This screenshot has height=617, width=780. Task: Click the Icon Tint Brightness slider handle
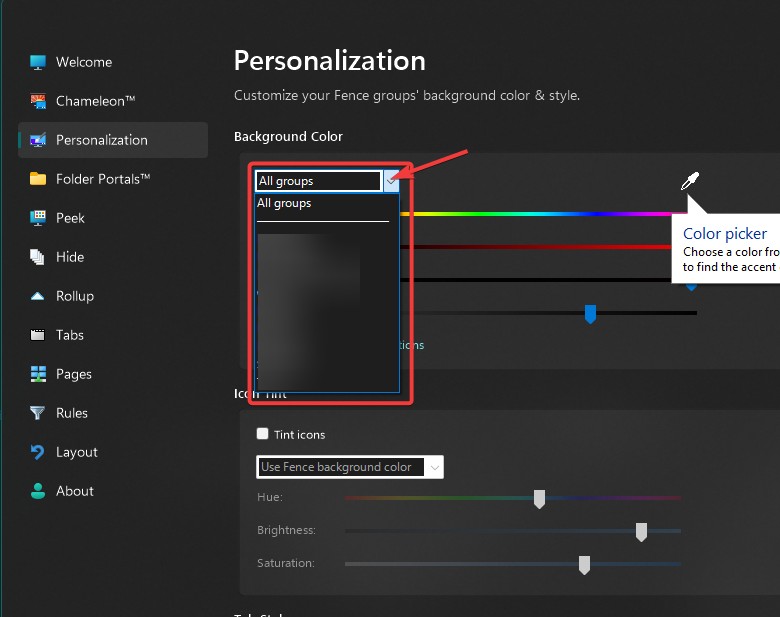point(641,532)
